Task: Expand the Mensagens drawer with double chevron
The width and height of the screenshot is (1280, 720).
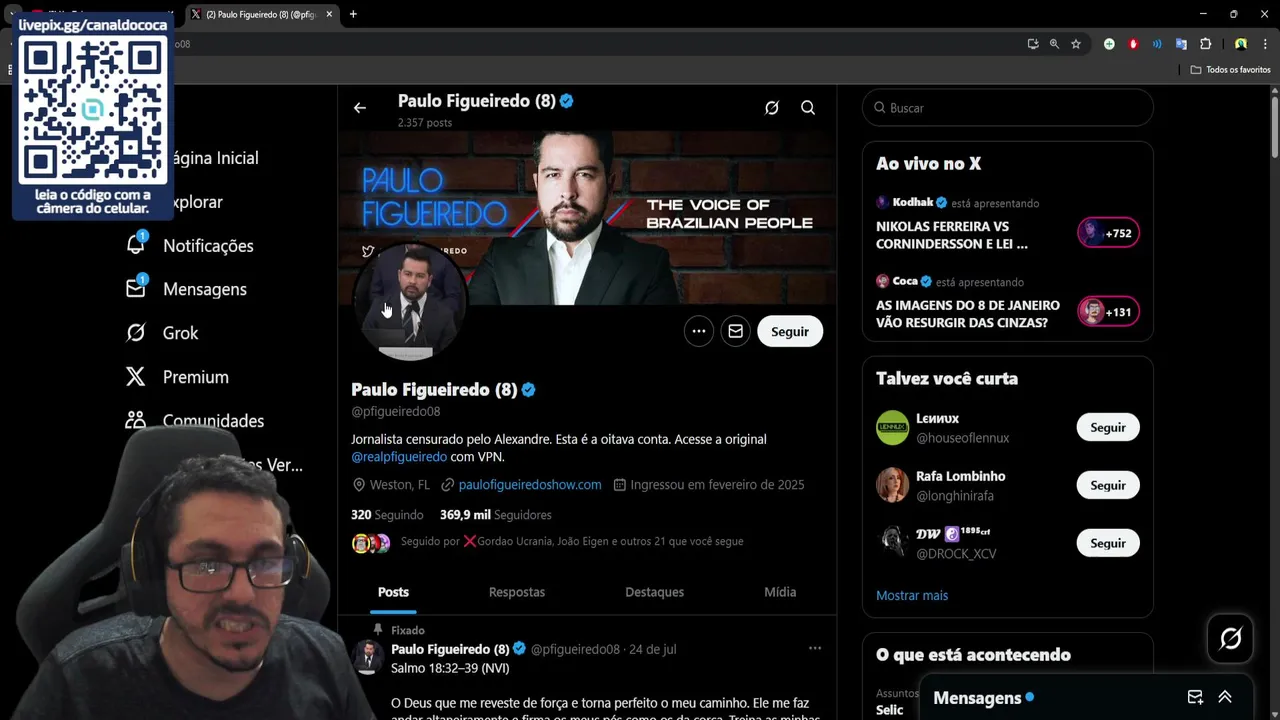Action: (1225, 698)
